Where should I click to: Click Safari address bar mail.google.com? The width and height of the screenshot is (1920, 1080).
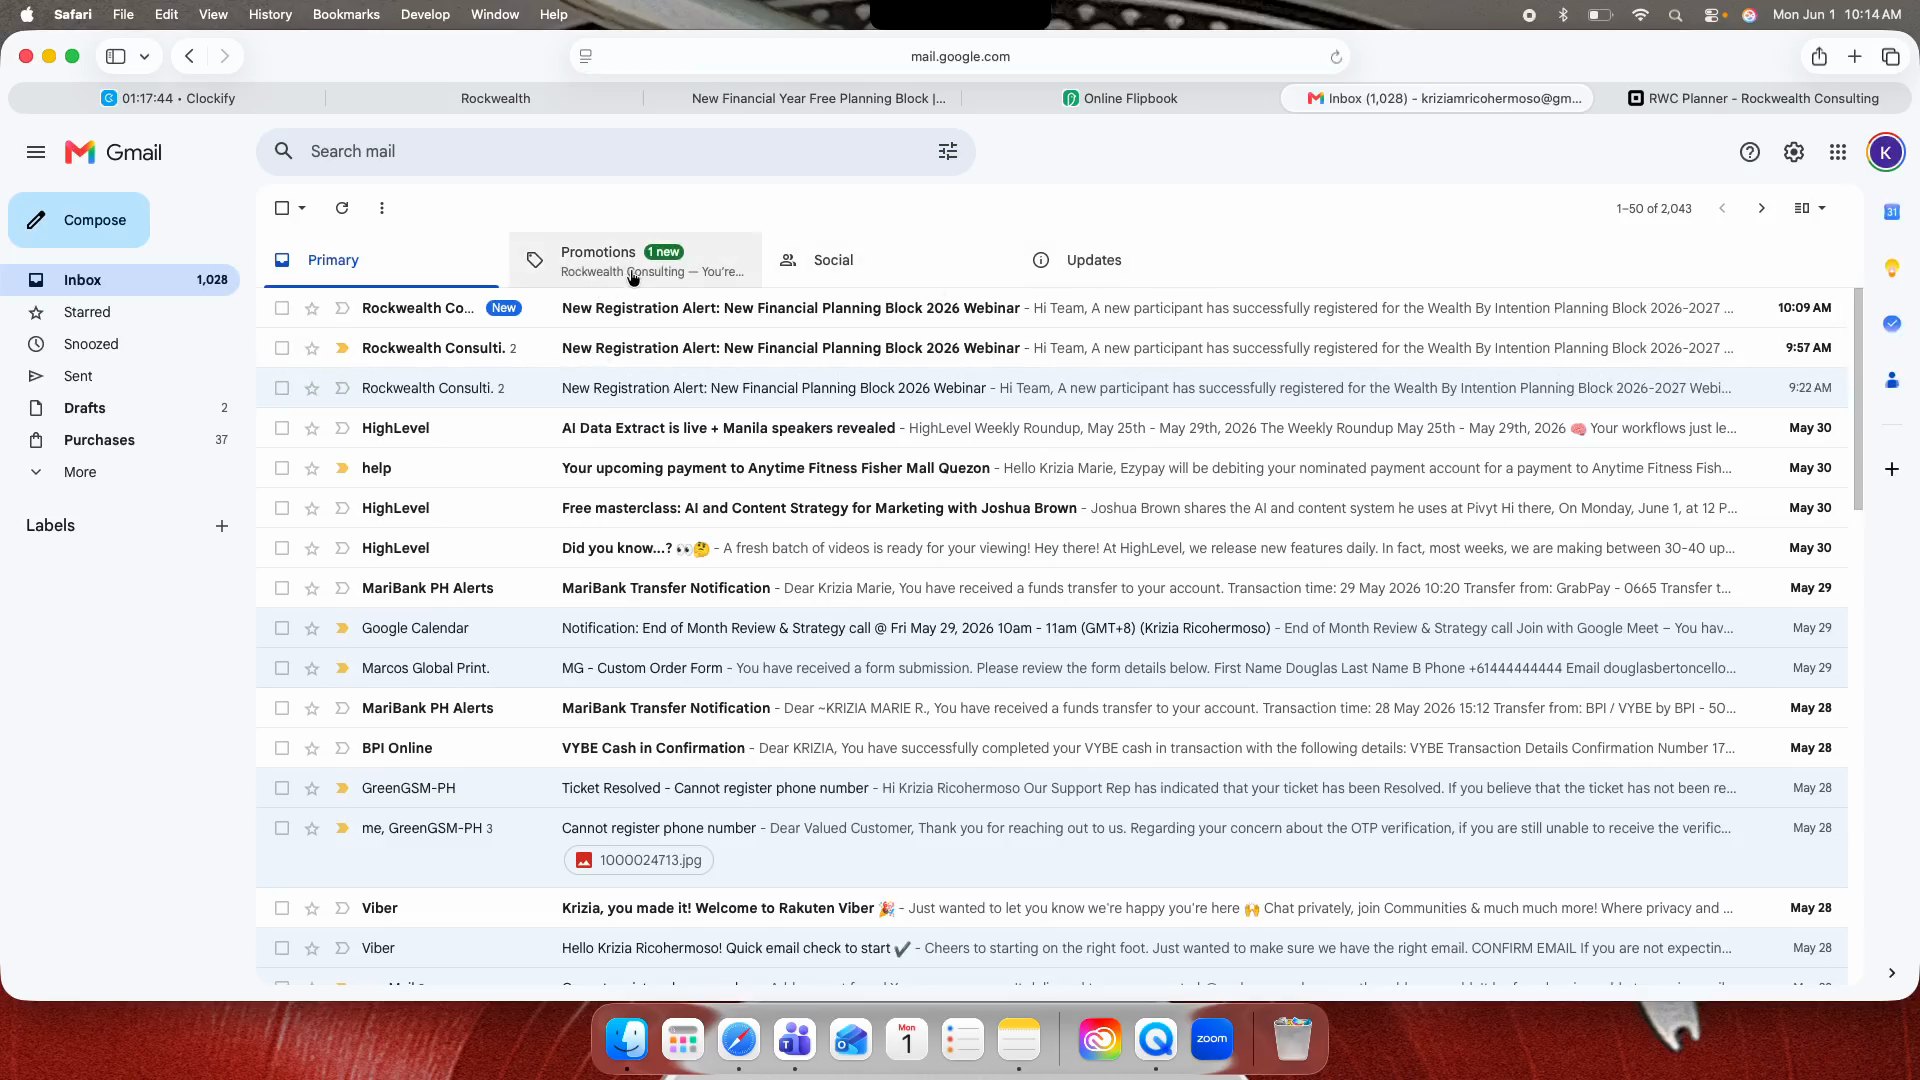click(x=960, y=57)
